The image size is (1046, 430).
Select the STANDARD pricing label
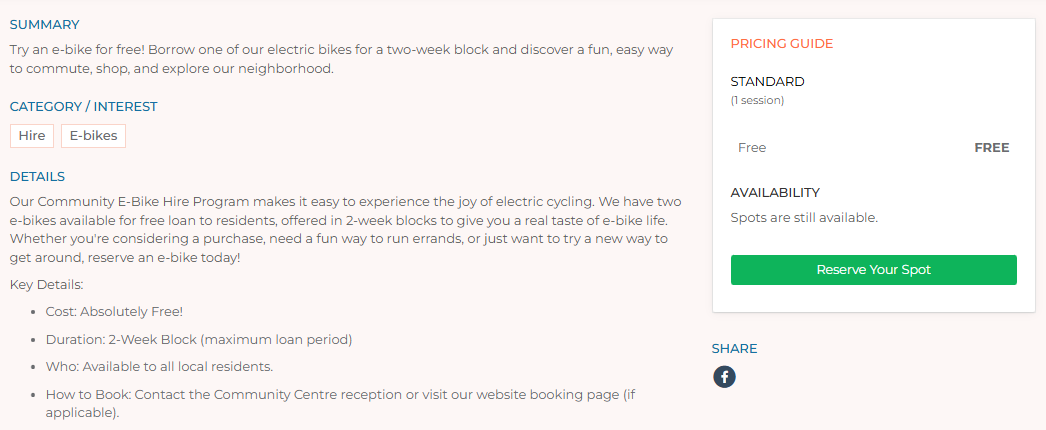[767, 82]
